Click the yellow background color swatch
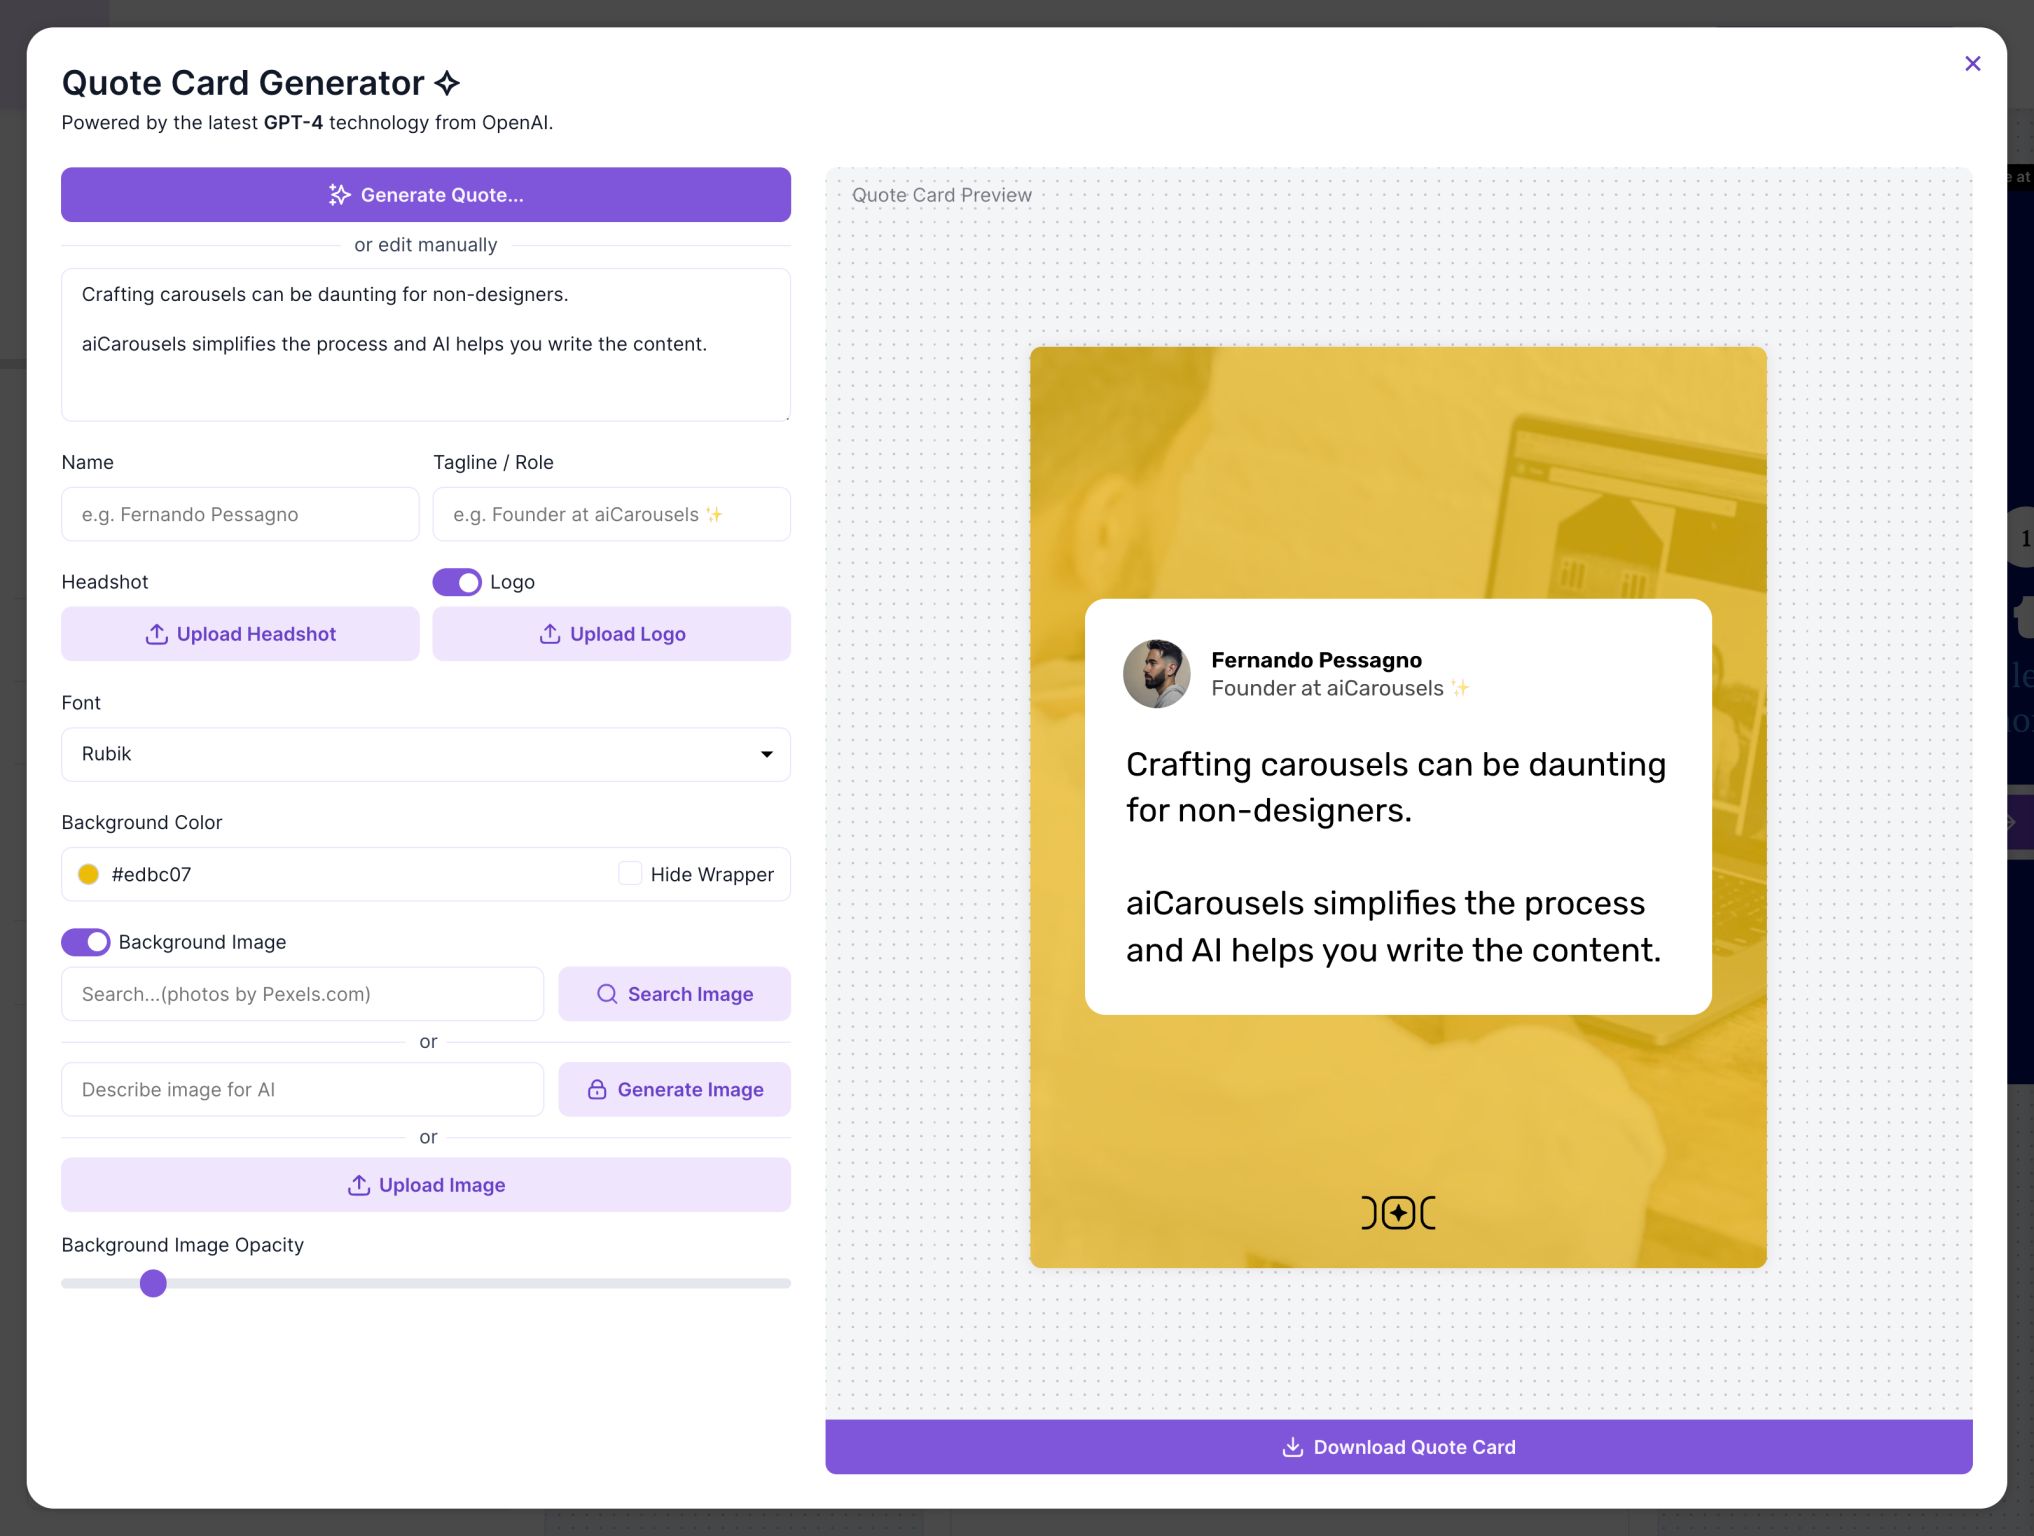Screen dimensions: 2034x1536 click(88, 873)
